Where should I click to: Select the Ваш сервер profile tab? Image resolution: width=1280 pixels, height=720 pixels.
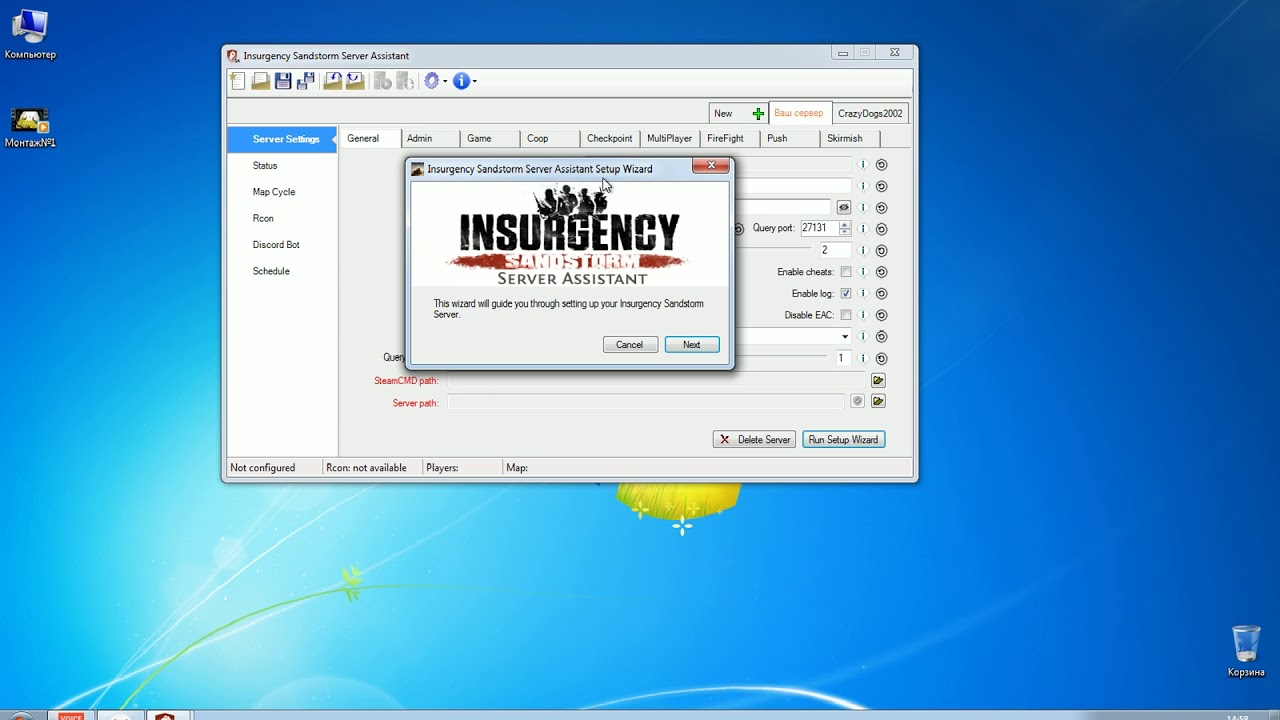click(x=799, y=114)
